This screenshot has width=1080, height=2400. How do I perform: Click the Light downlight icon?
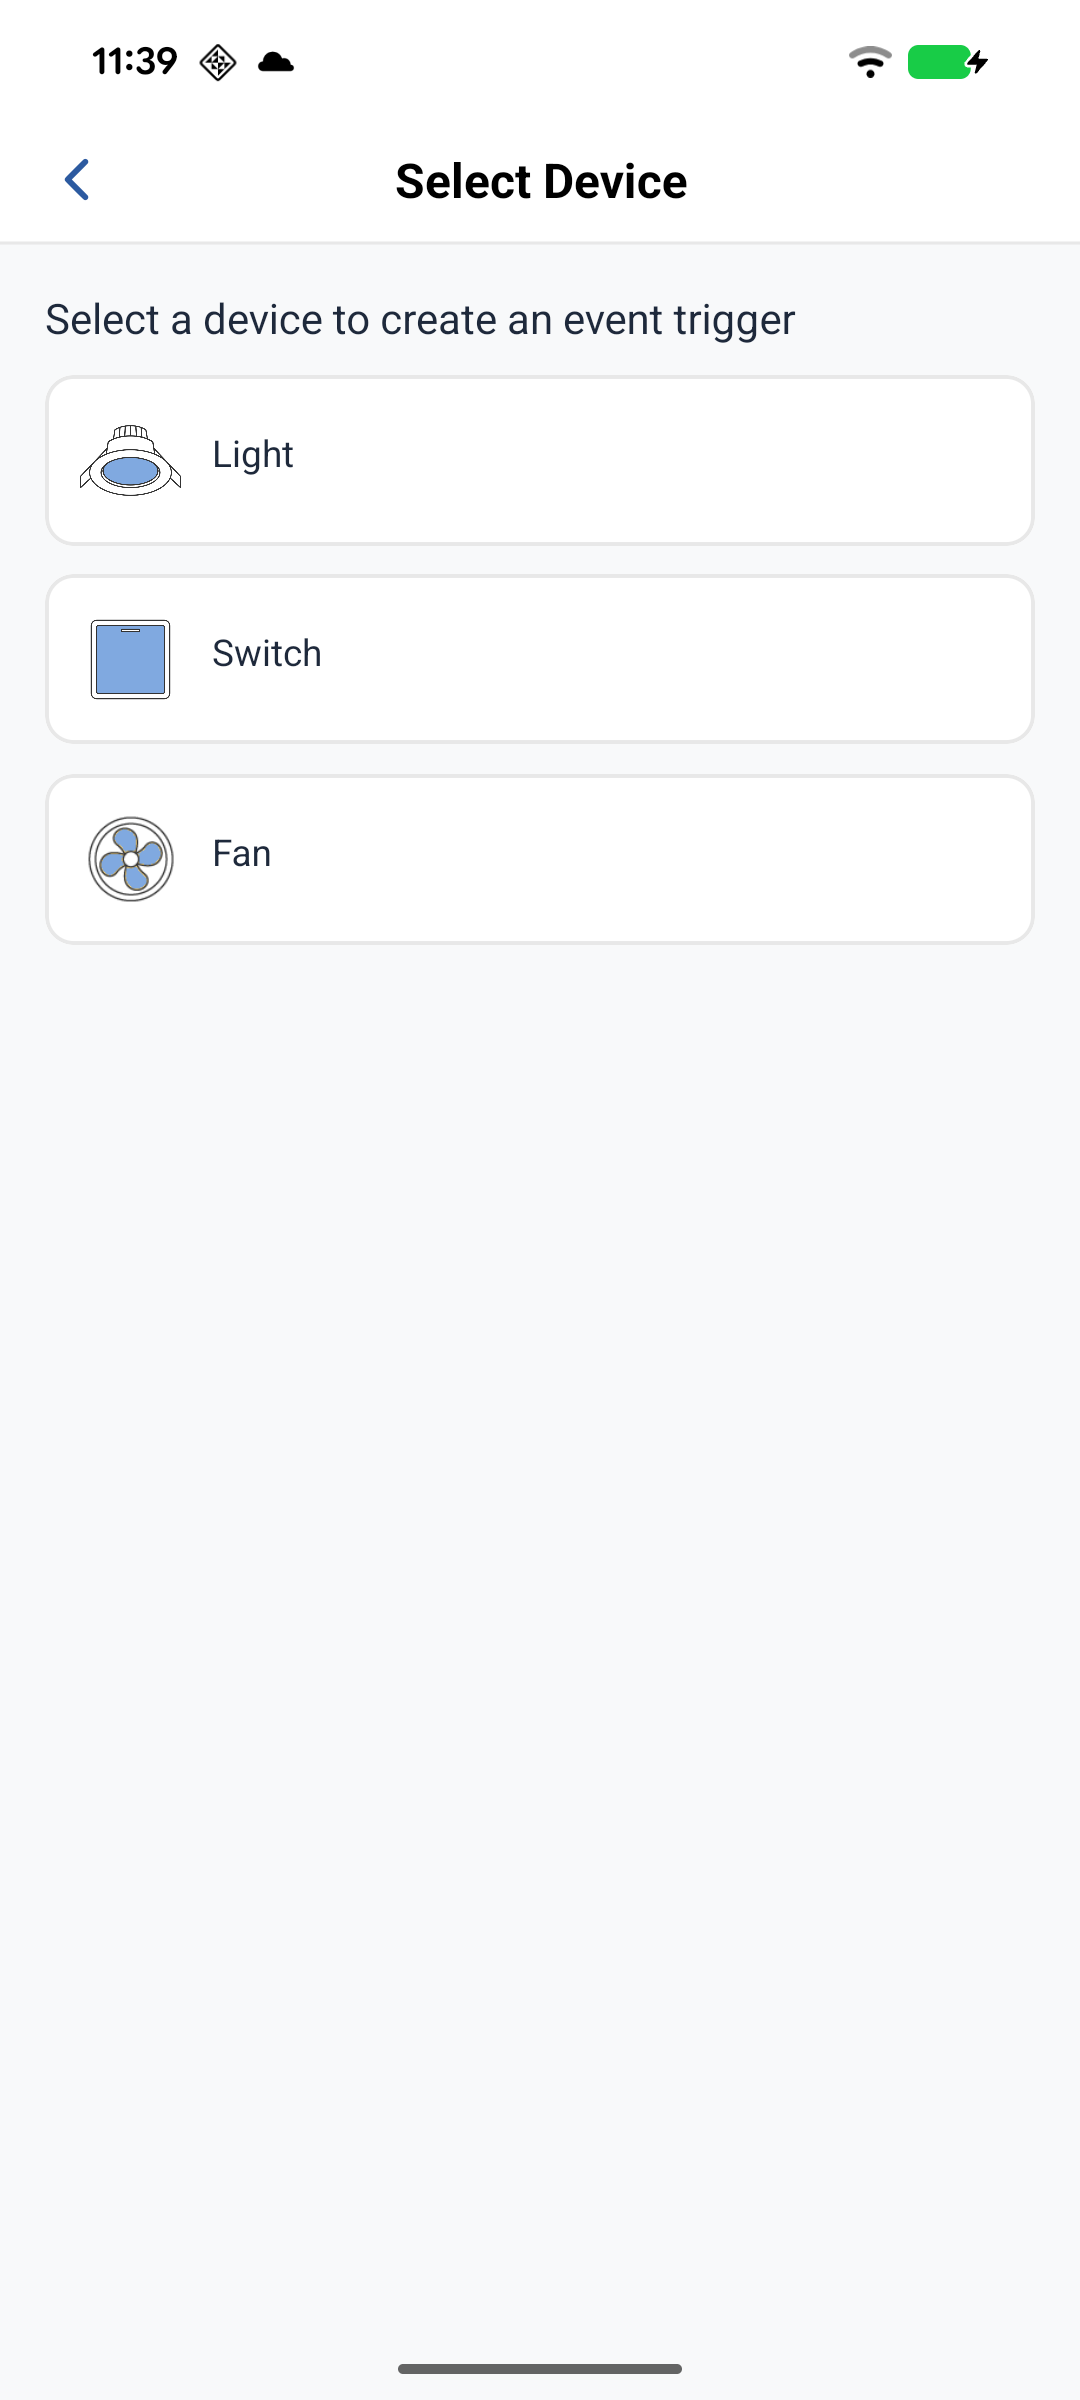pos(131,461)
